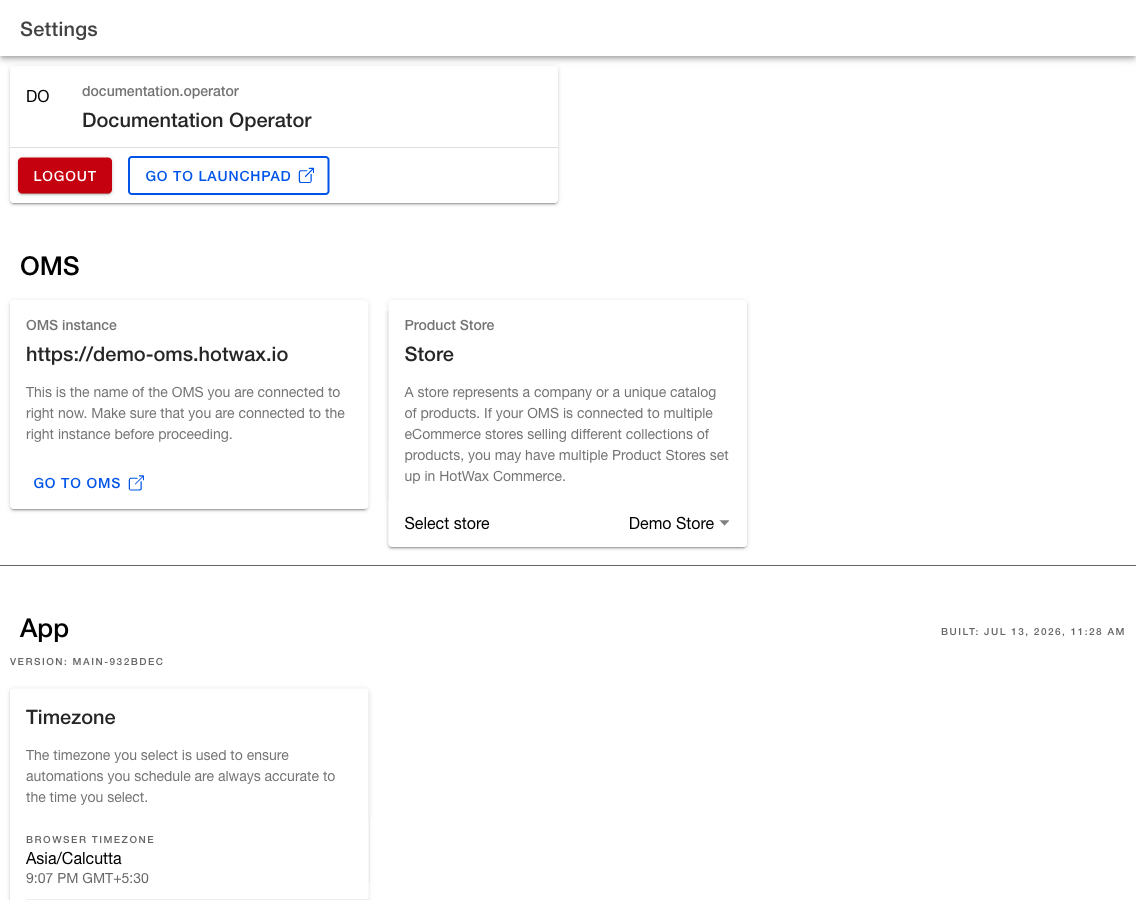Screen dimensions: 1136x900
Task: Click the Store card heading
Action: (x=429, y=354)
